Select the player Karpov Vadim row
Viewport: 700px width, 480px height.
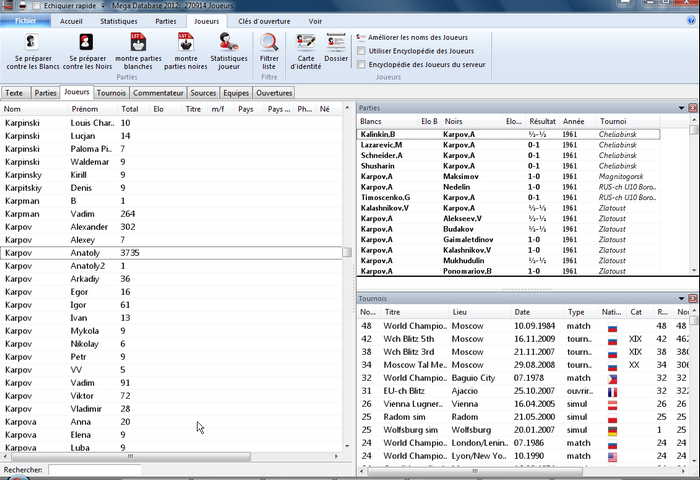(171, 383)
